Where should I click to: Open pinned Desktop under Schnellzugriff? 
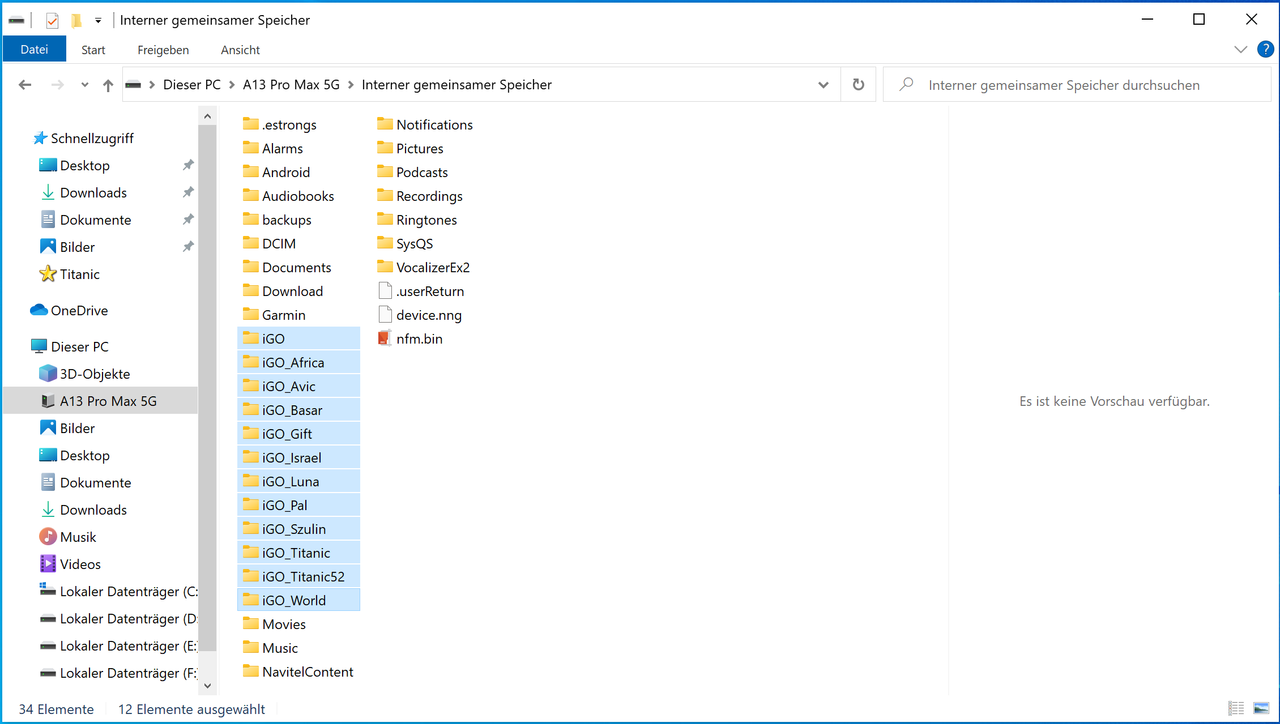click(x=85, y=165)
